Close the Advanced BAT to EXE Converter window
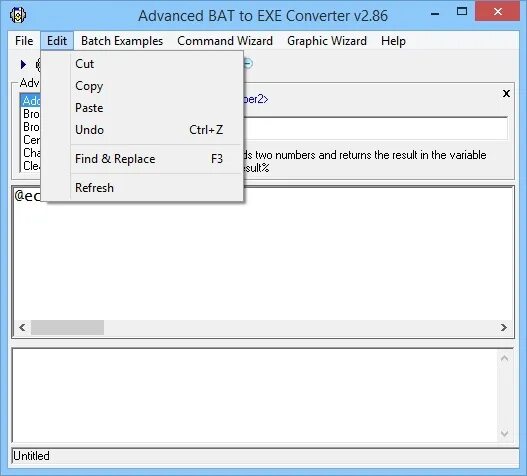This screenshot has height=476, width=527. coord(497,11)
